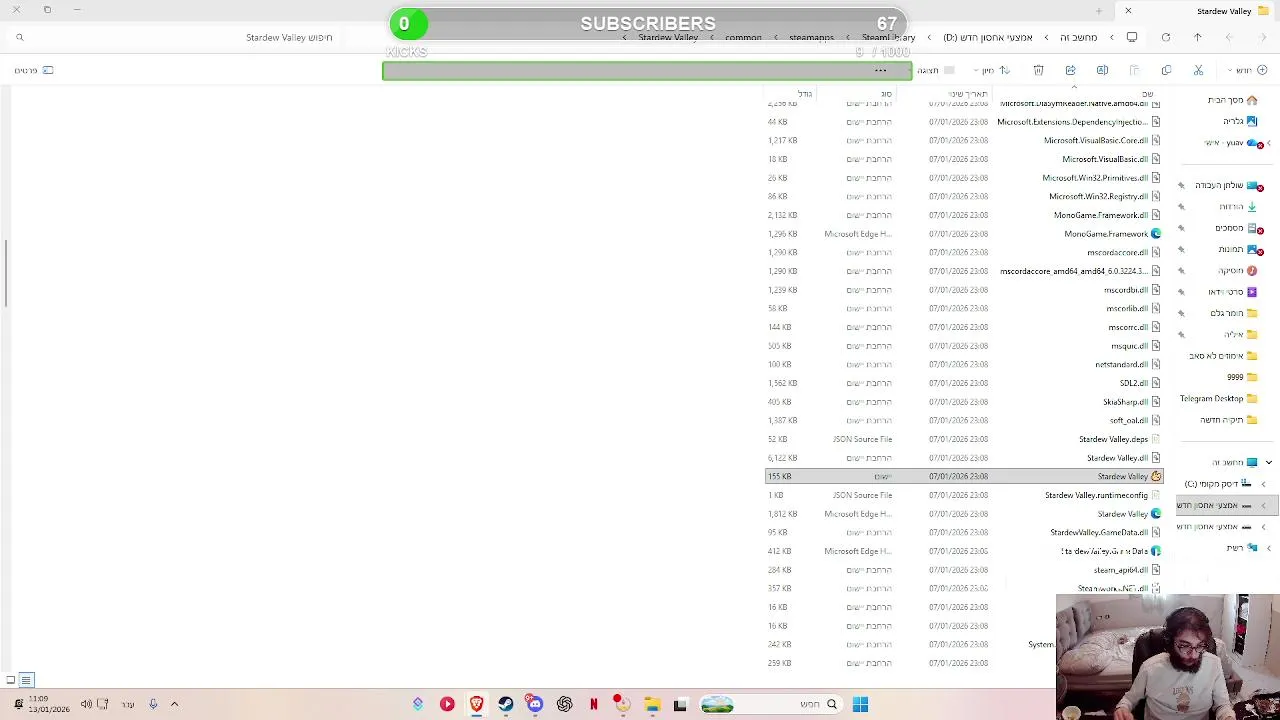The image size is (1280, 720).
Task: Open the Windows Start menu
Action: click(x=860, y=705)
